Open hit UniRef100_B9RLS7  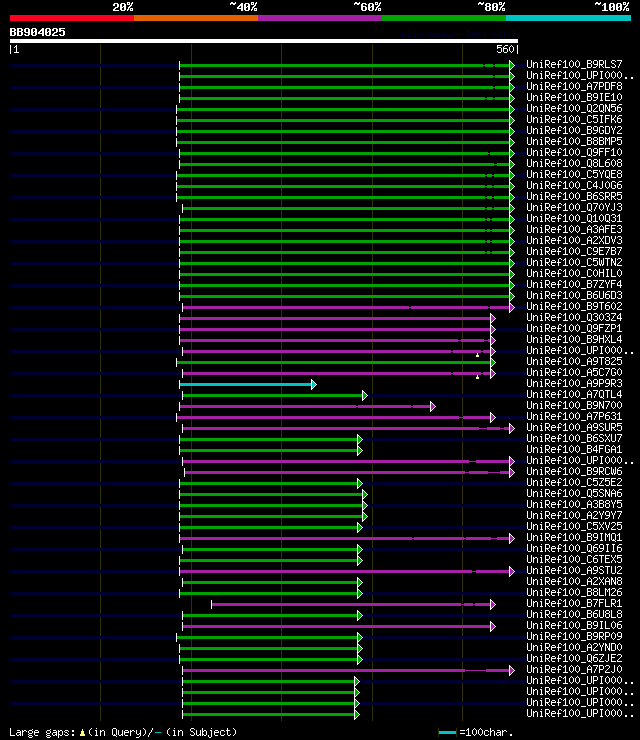coord(574,64)
